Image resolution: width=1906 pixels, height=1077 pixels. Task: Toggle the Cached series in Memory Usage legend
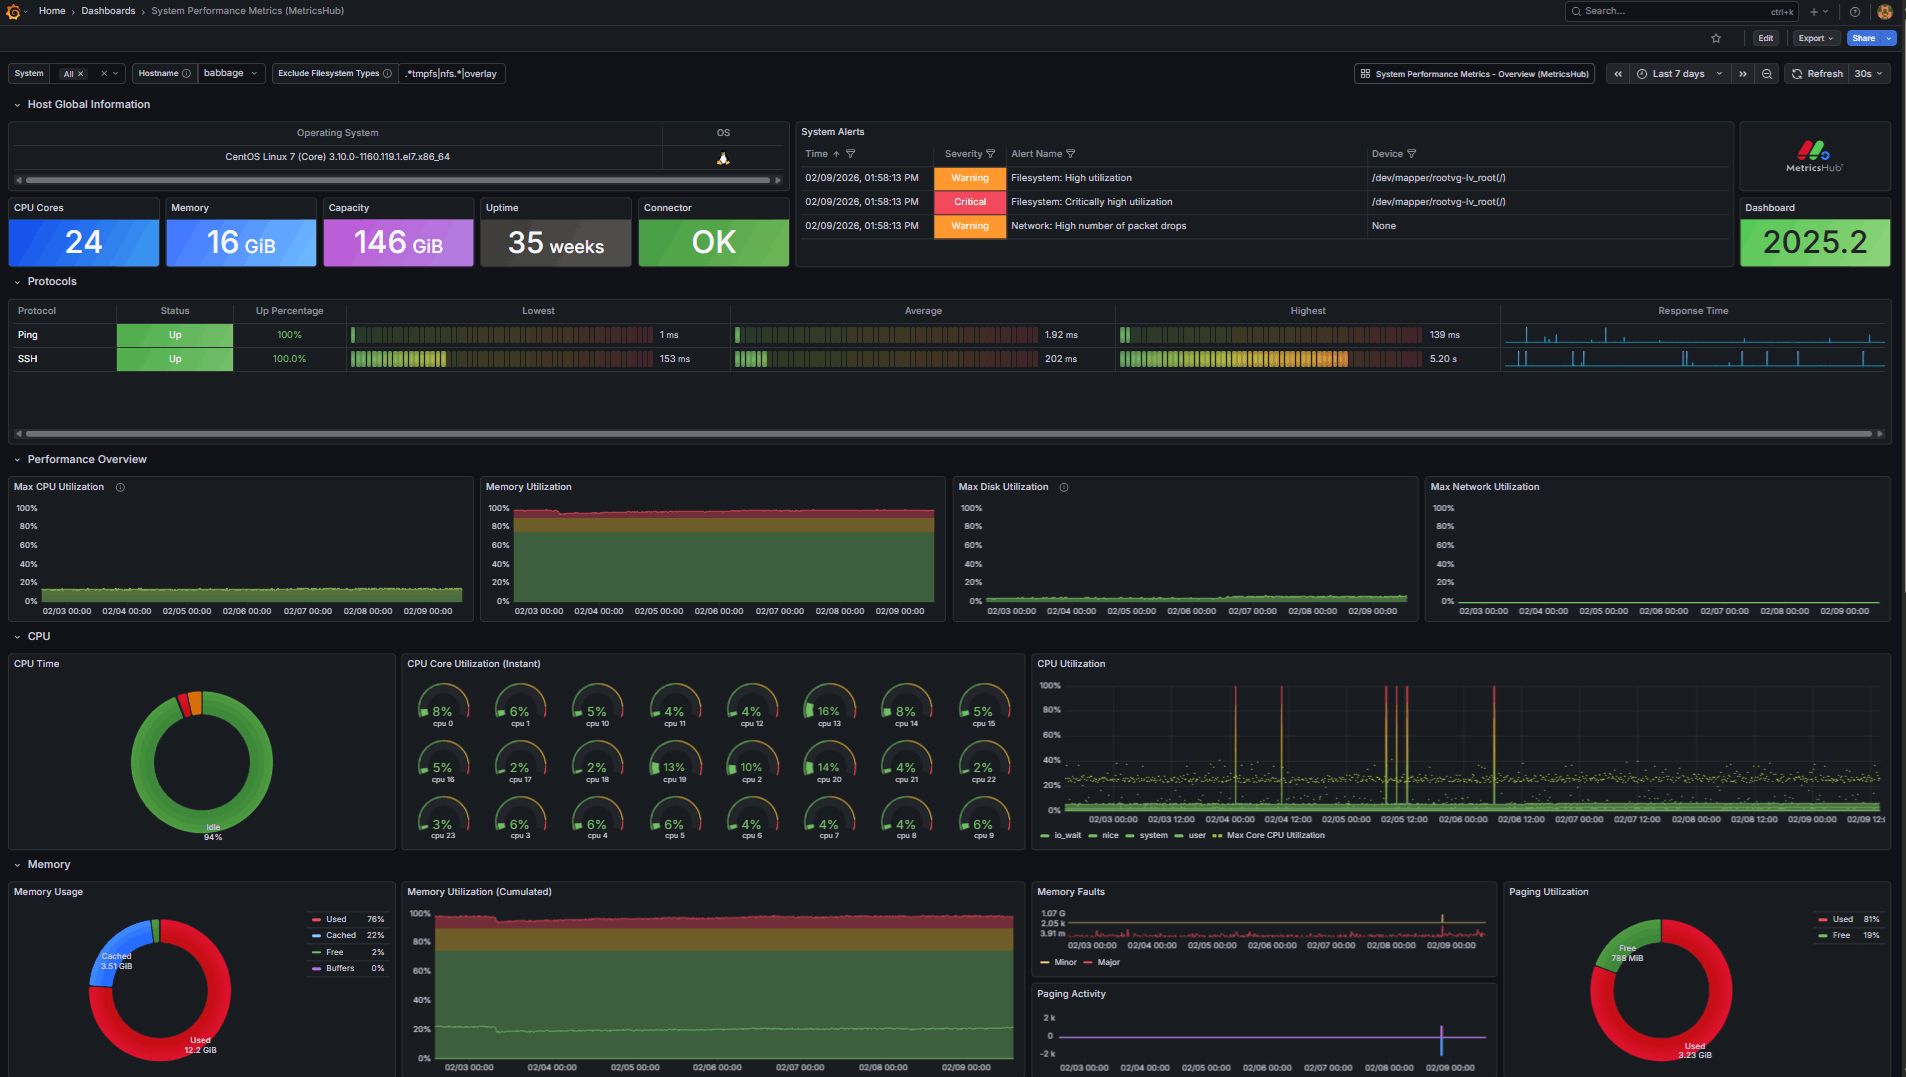(x=339, y=935)
